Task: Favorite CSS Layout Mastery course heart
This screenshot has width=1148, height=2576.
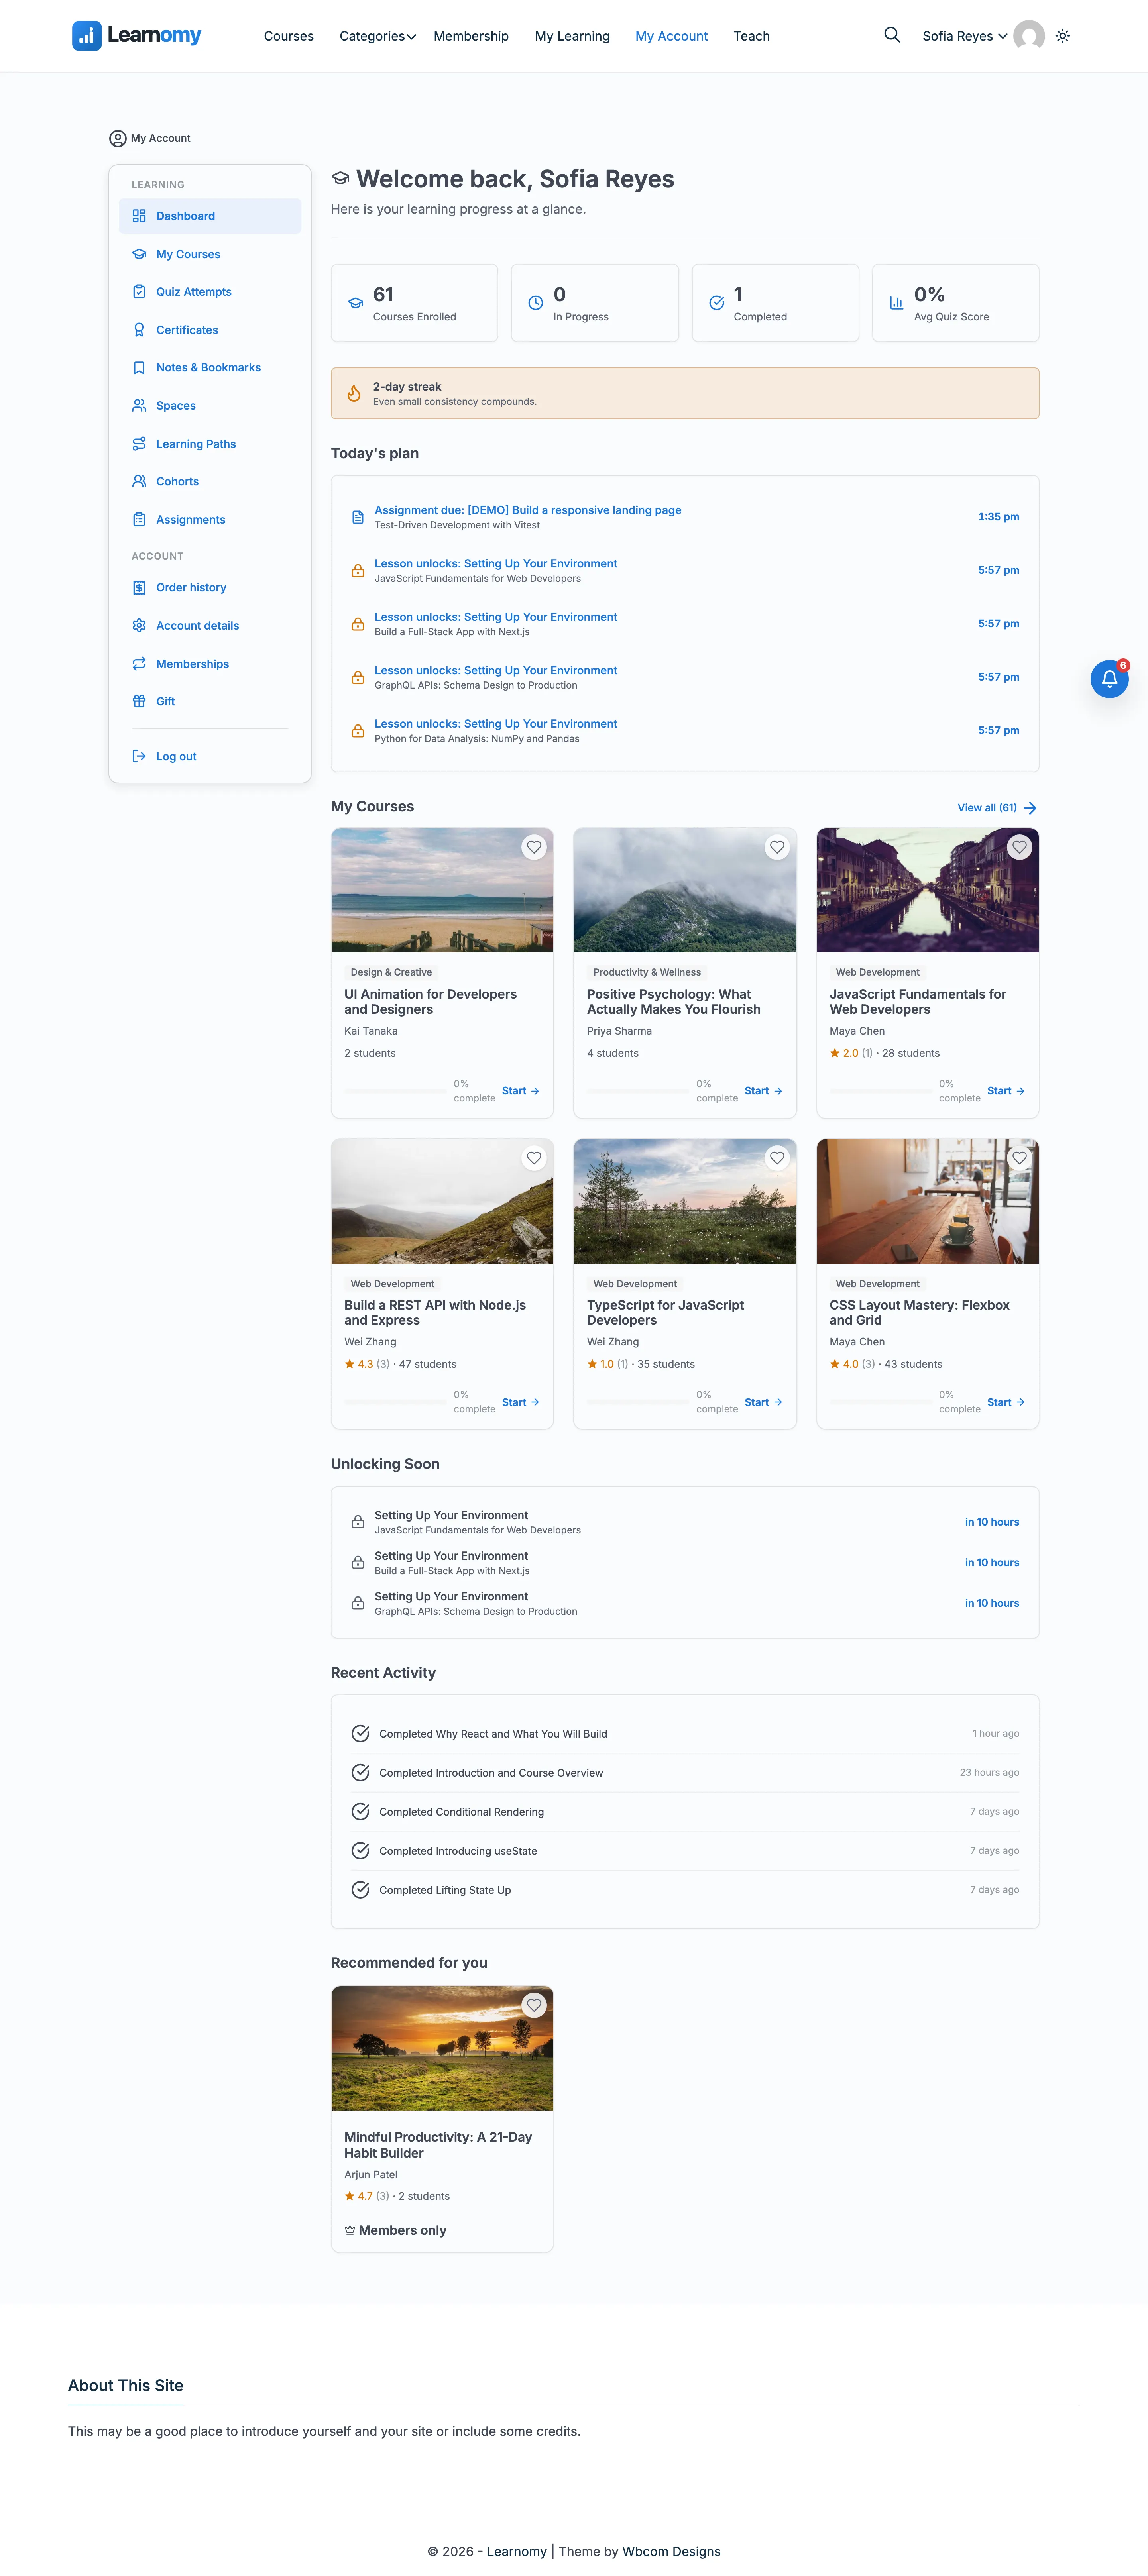Action: [1019, 1158]
